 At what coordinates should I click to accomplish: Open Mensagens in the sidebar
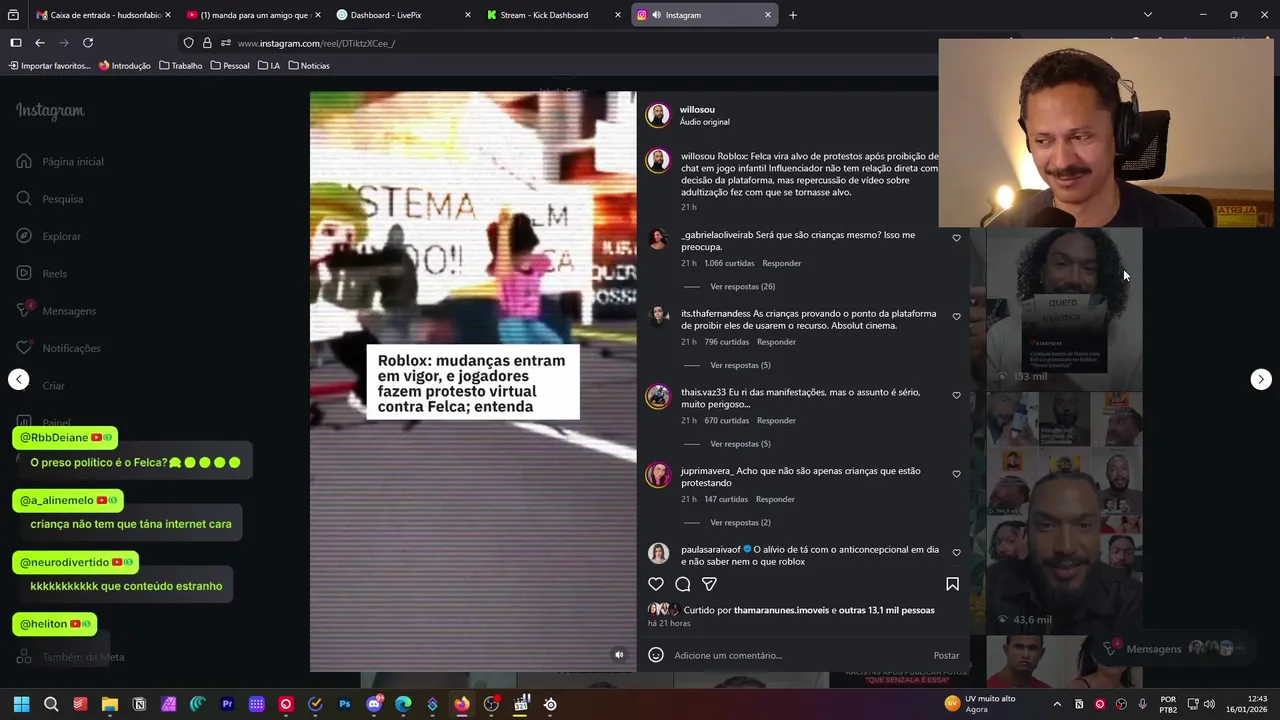[56, 311]
